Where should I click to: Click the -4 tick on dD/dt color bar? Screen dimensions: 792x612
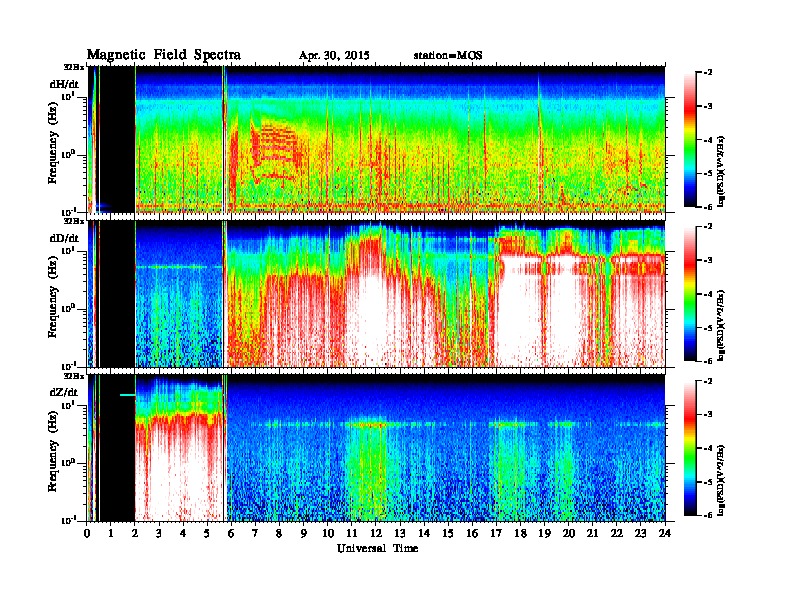coord(708,294)
